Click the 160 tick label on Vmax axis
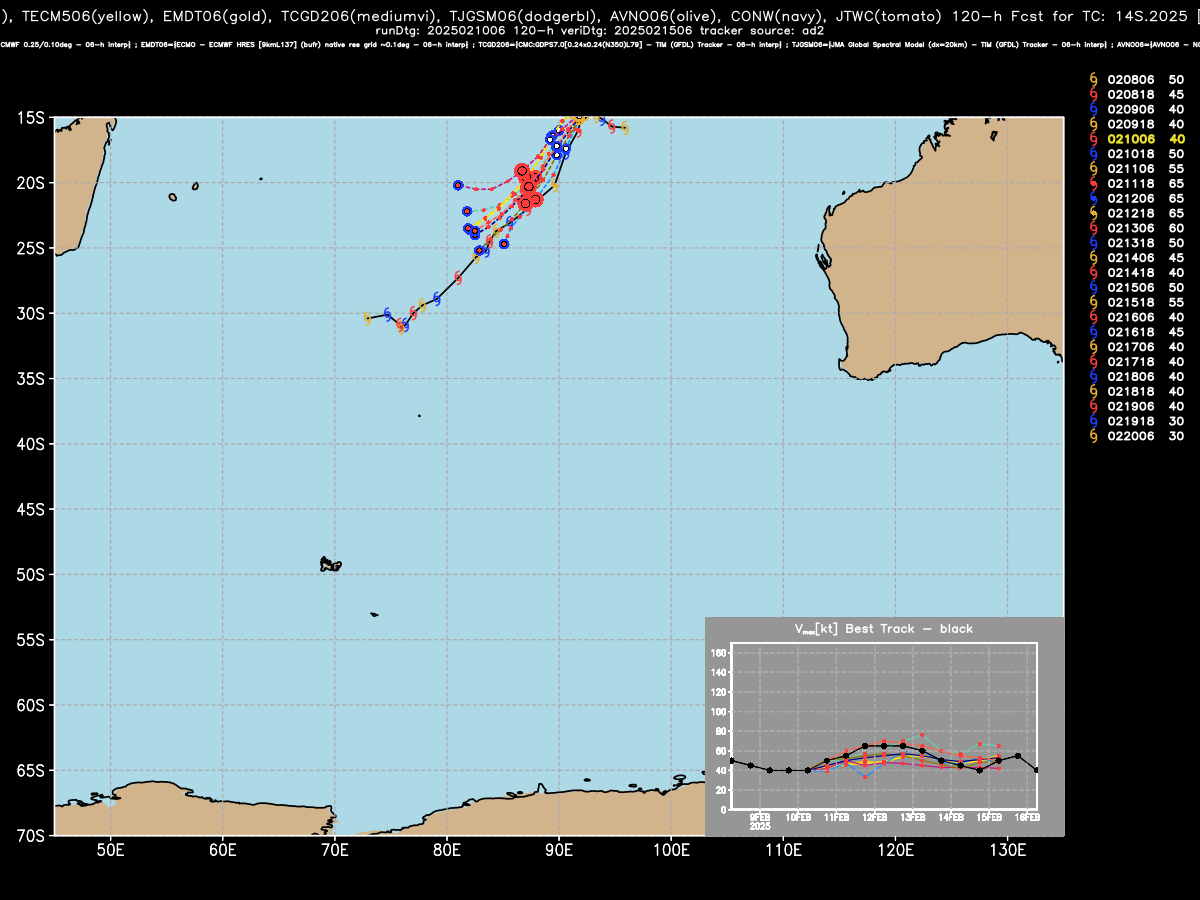This screenshot has height=900, width=1200. coord(717,653)
